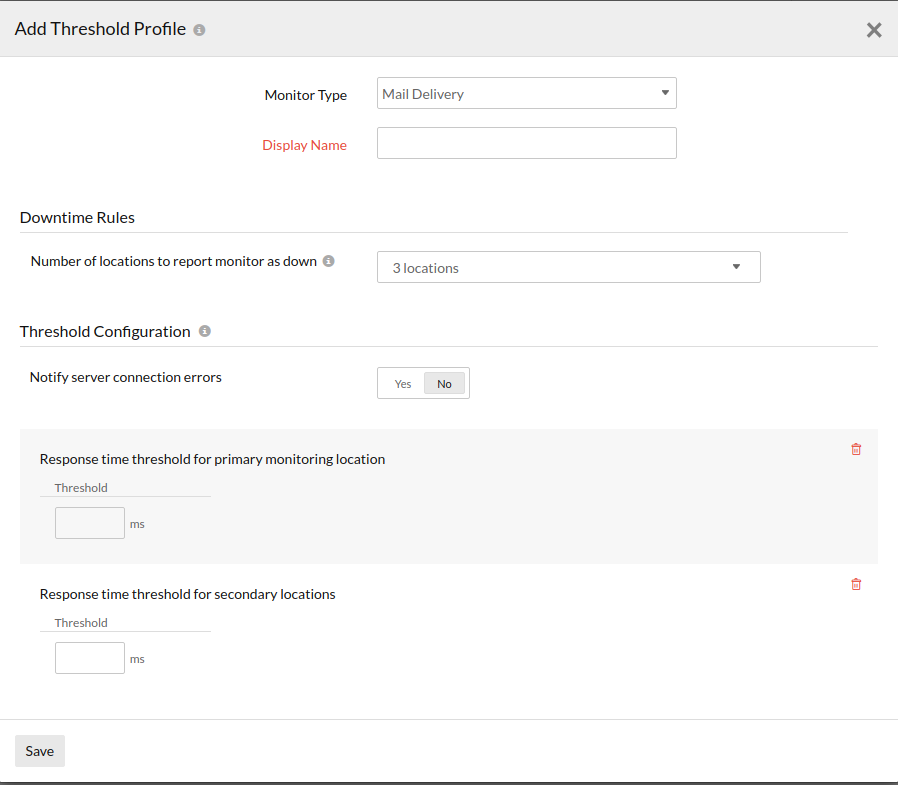Viewport: 898px width, 785px height.
Task: Click the Downtime Rules section heading
Action: tap(77, 217)
